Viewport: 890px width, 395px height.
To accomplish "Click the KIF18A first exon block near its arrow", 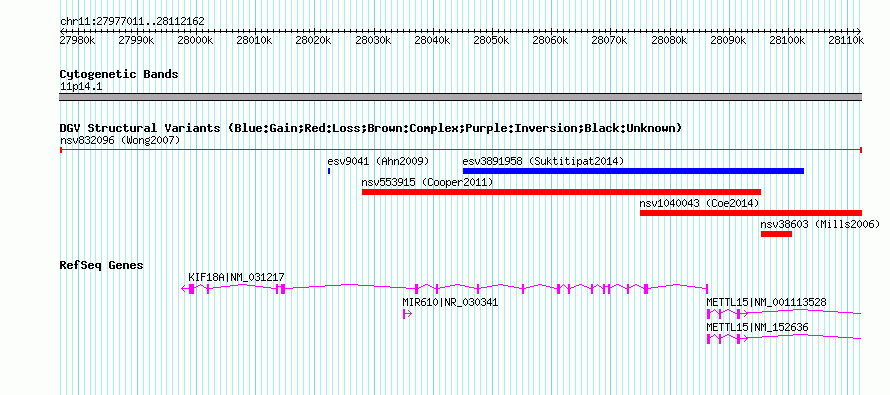I will (191, 289).
